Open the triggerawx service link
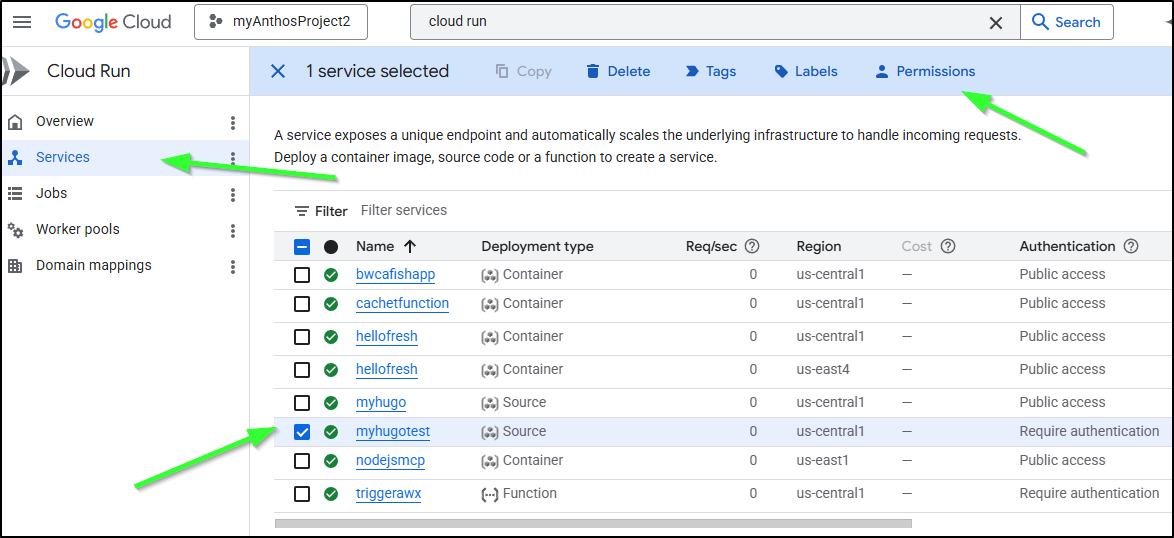The width and height of the screenshot is (1174, 538). [x=388, y=494]
